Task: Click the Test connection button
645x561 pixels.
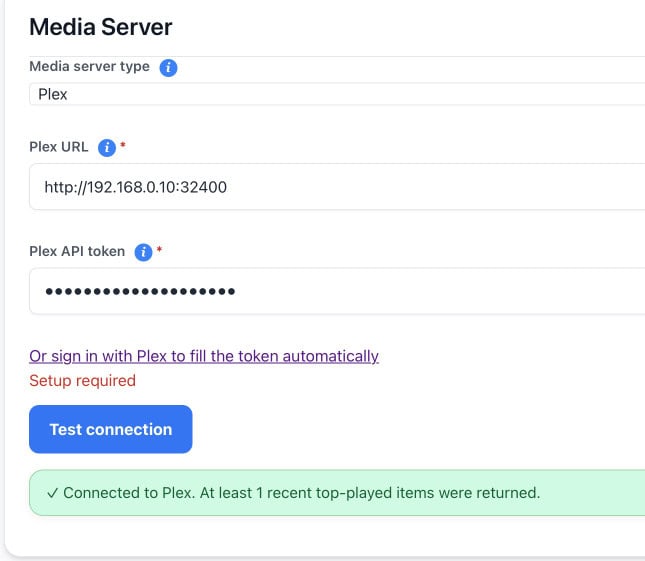Action: click(111, 429)
